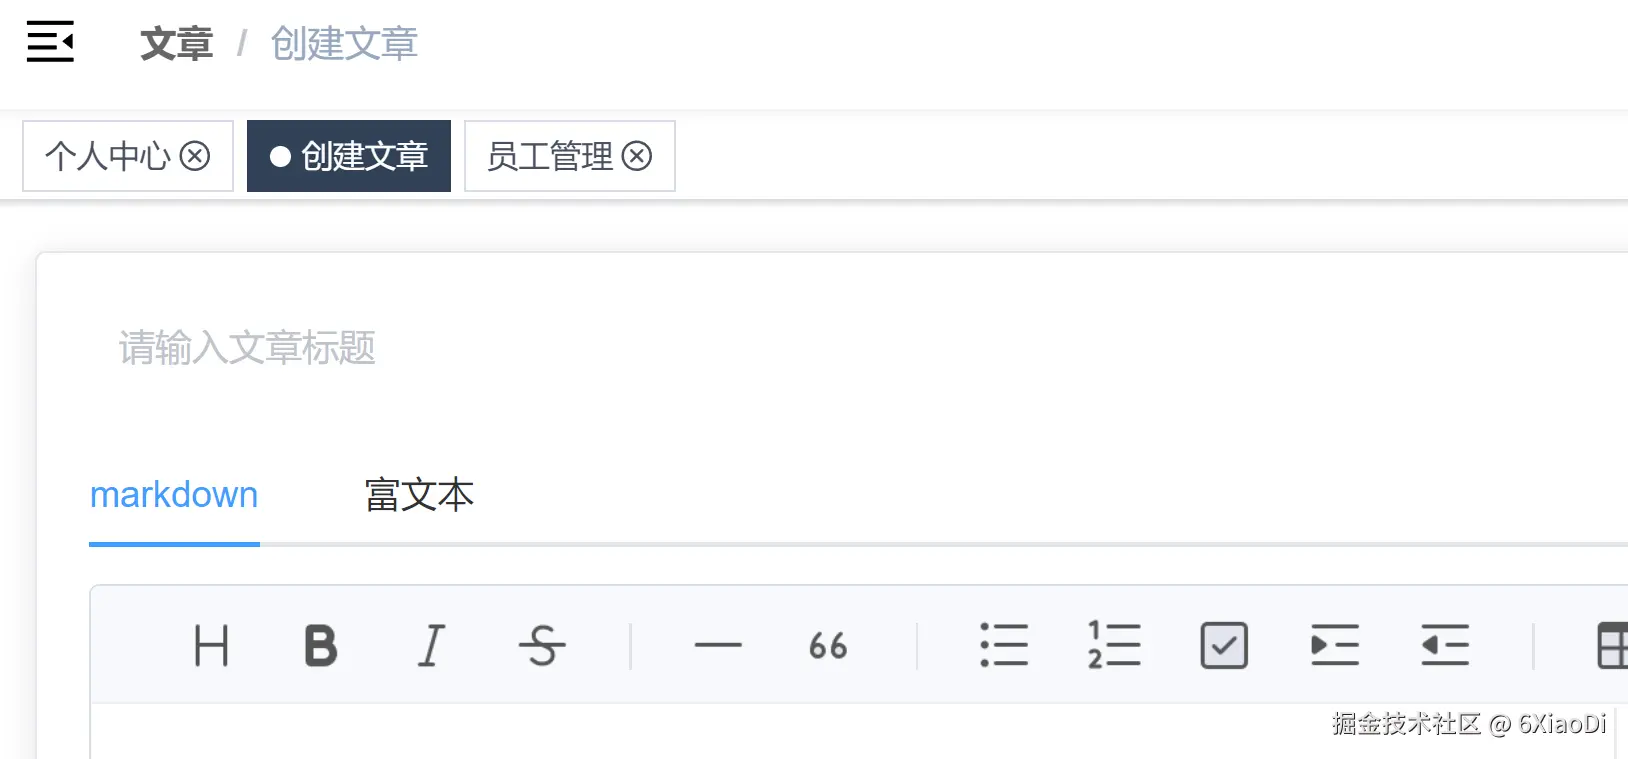
Task: Insert an unordered bullet list
Action: point(1004,645)
